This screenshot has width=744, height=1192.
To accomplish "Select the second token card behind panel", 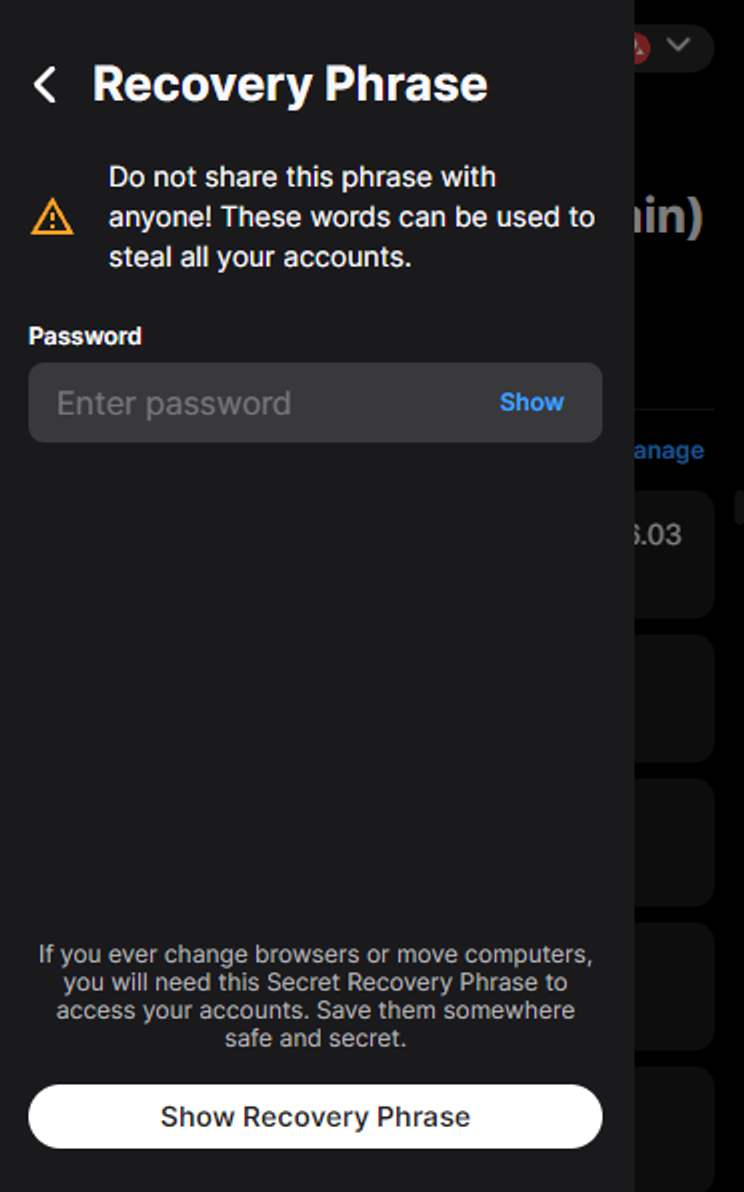I will pos(674,699).
